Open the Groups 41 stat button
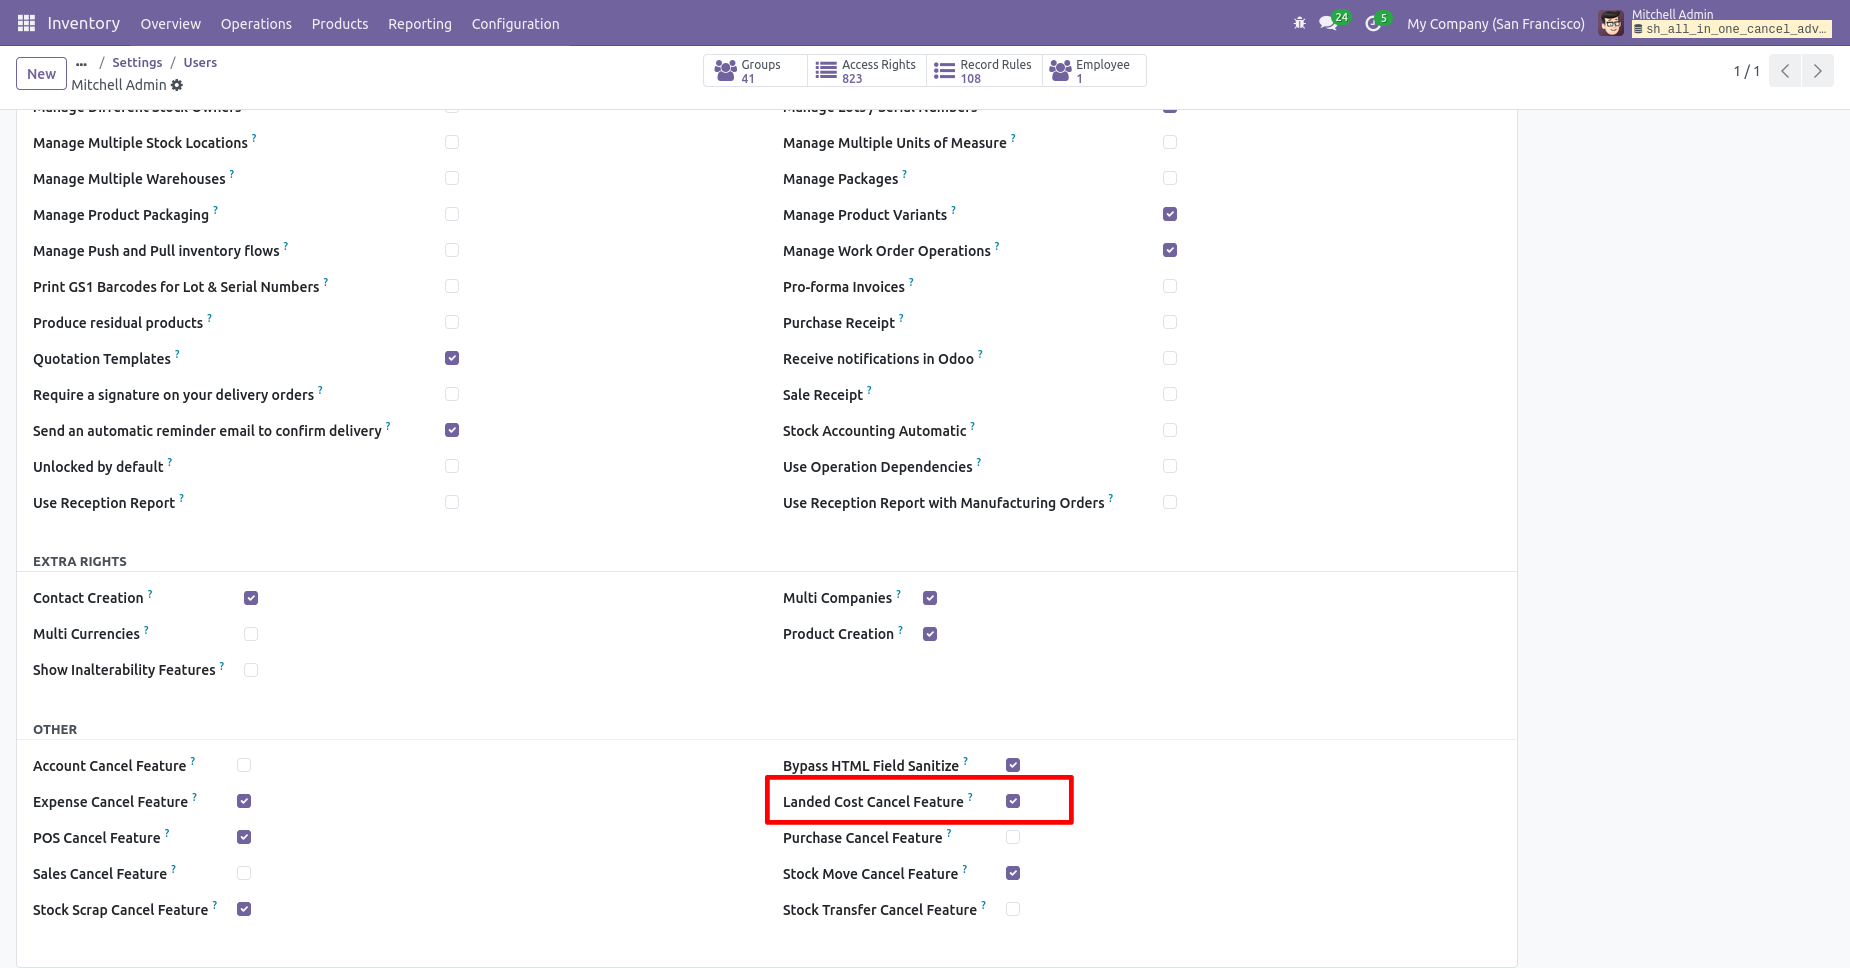Image resolution: width=1850 pixels, height=968 pixels. pos(755,71)
